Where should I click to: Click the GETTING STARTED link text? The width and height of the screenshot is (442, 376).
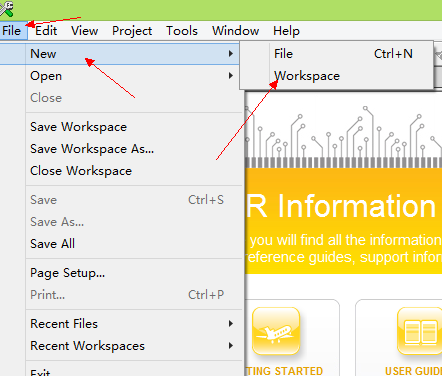click(x=285, y=371)
